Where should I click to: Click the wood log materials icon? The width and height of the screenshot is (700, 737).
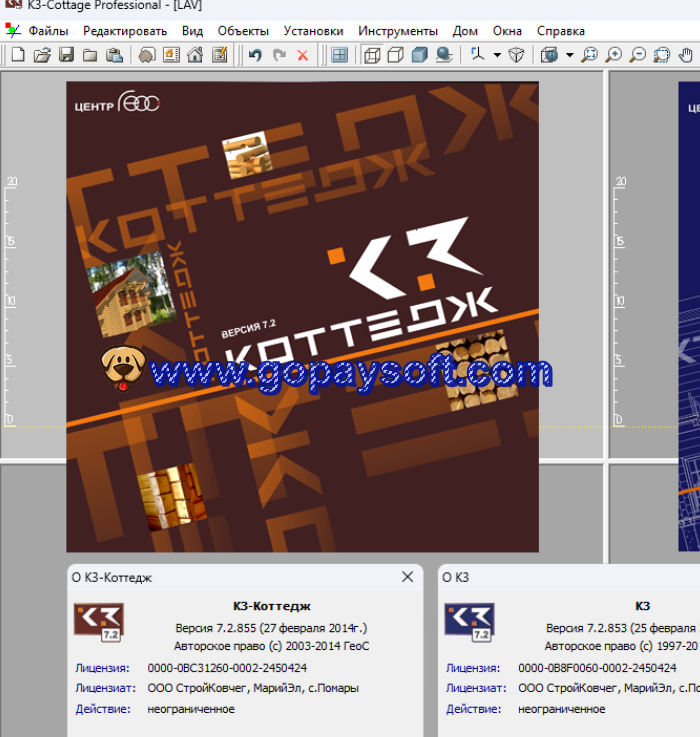coord(147,55)
